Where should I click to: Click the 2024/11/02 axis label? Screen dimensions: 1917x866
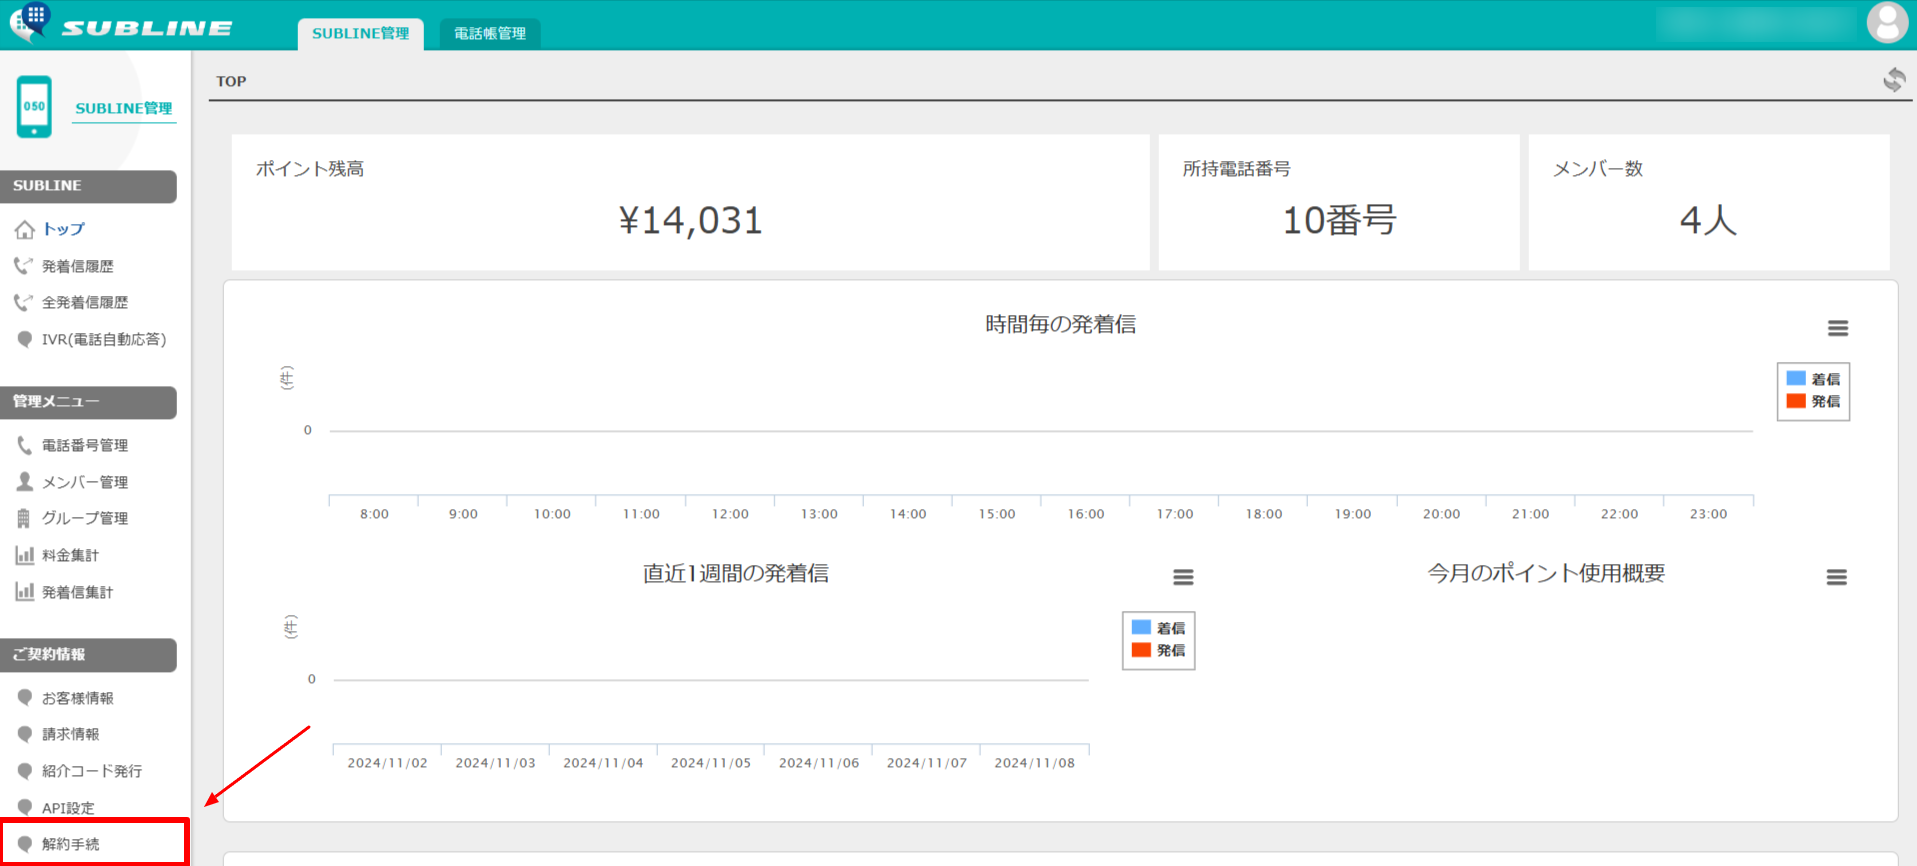[x=387, y=763]
